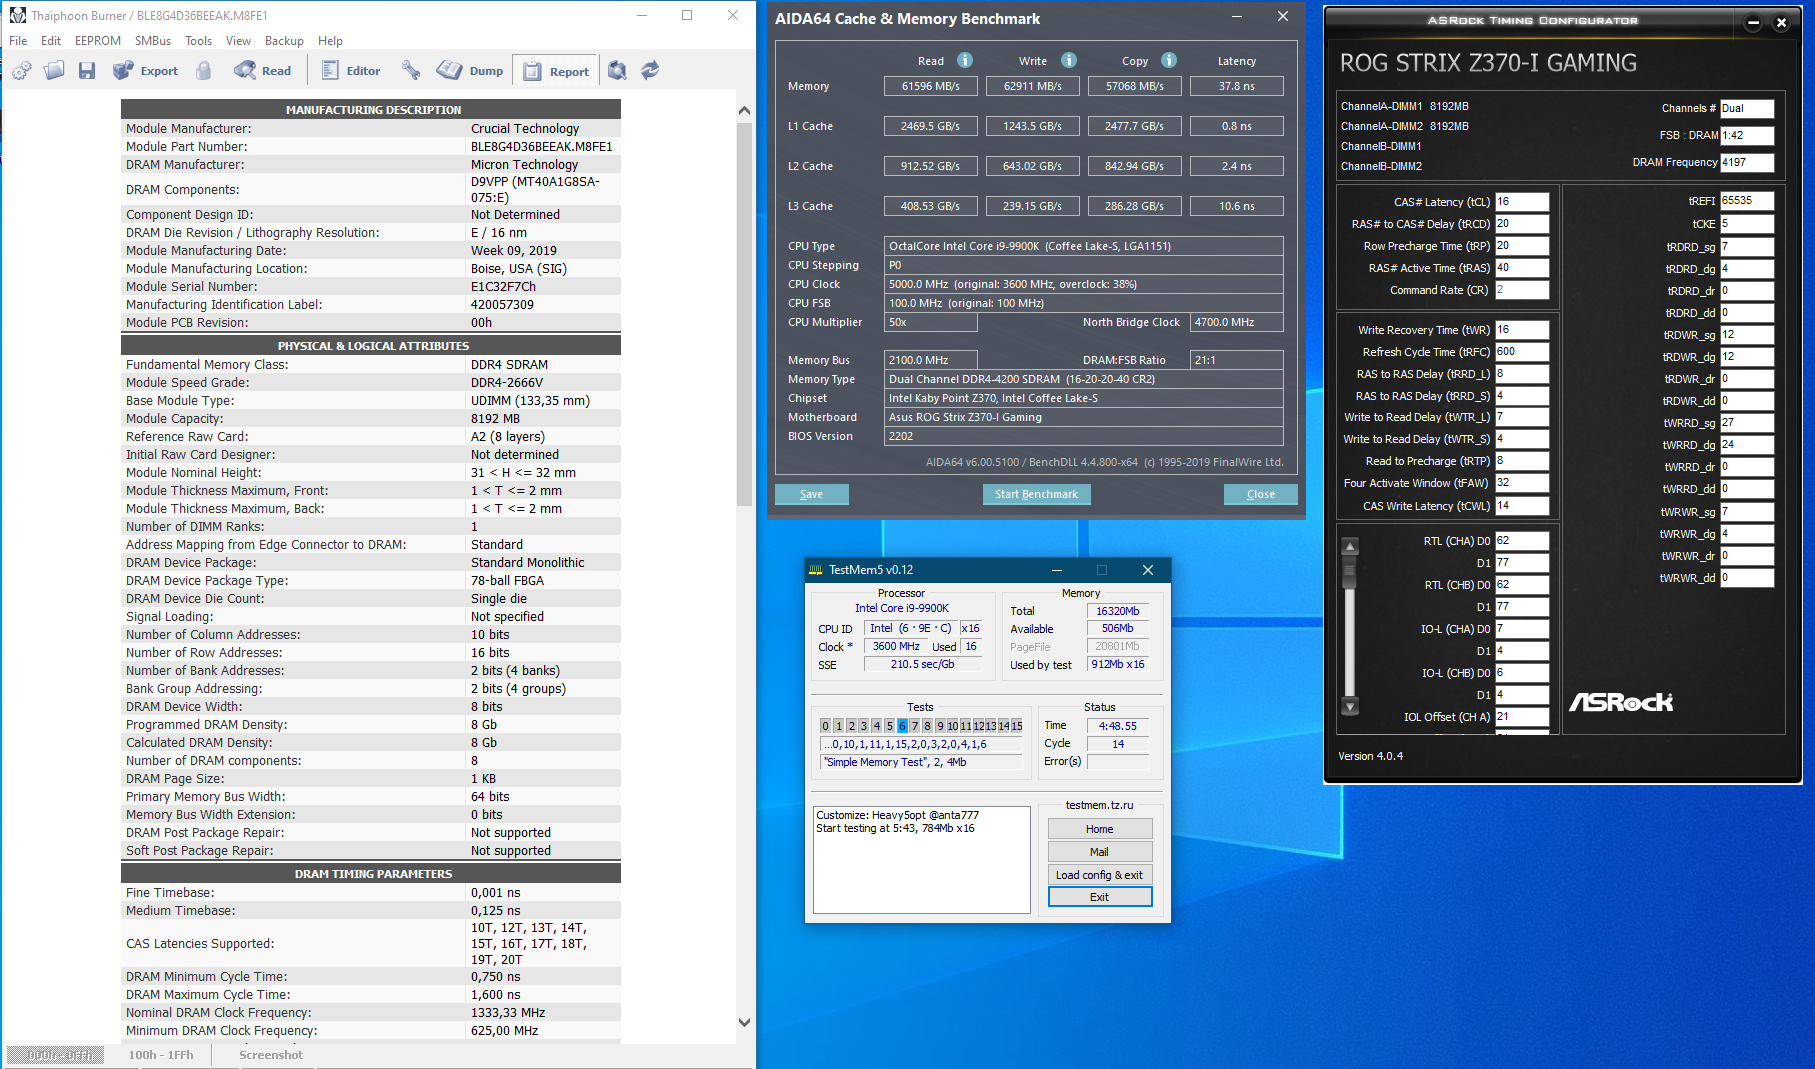Open settings gear in Thaiphoon Burner toolbar

(22, 70)
